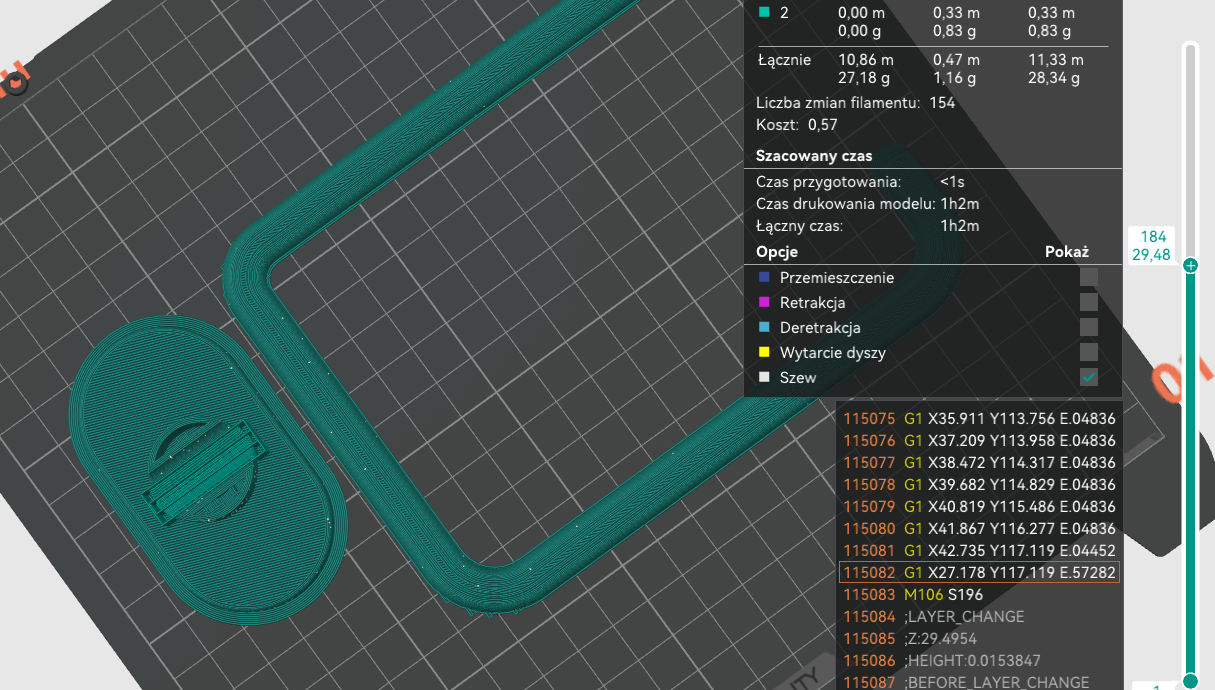This screenshot has width=1215, height=690.
Task: Select highlighted G-code line 115082
Action: [x=978, y=573]
